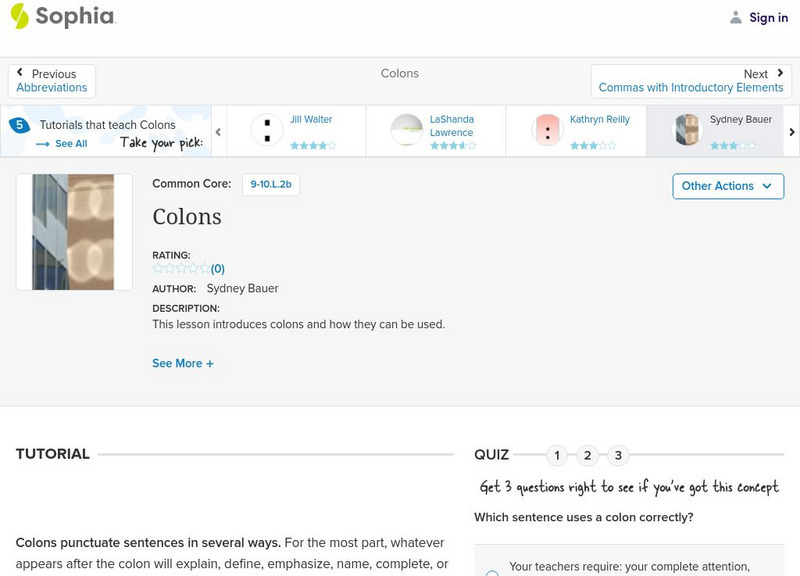Go to quiz question 1
The width and height of the screenshot is (800, 576).
tap(557, 456)
